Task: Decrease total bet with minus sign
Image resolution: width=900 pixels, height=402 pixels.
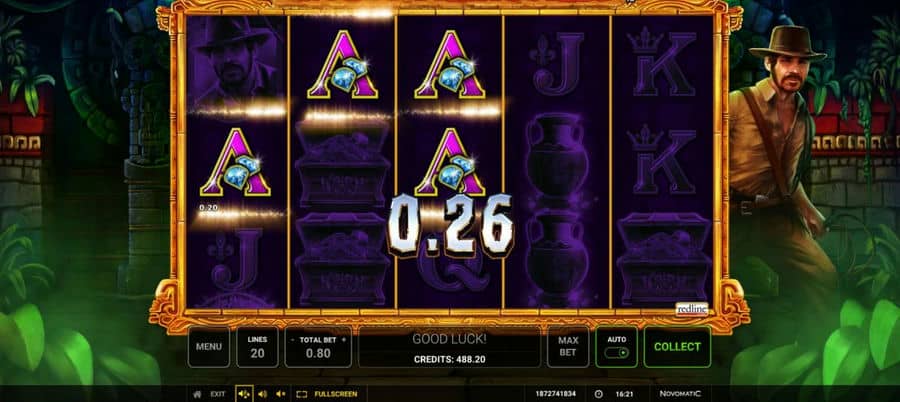Action: pos(293,340)
